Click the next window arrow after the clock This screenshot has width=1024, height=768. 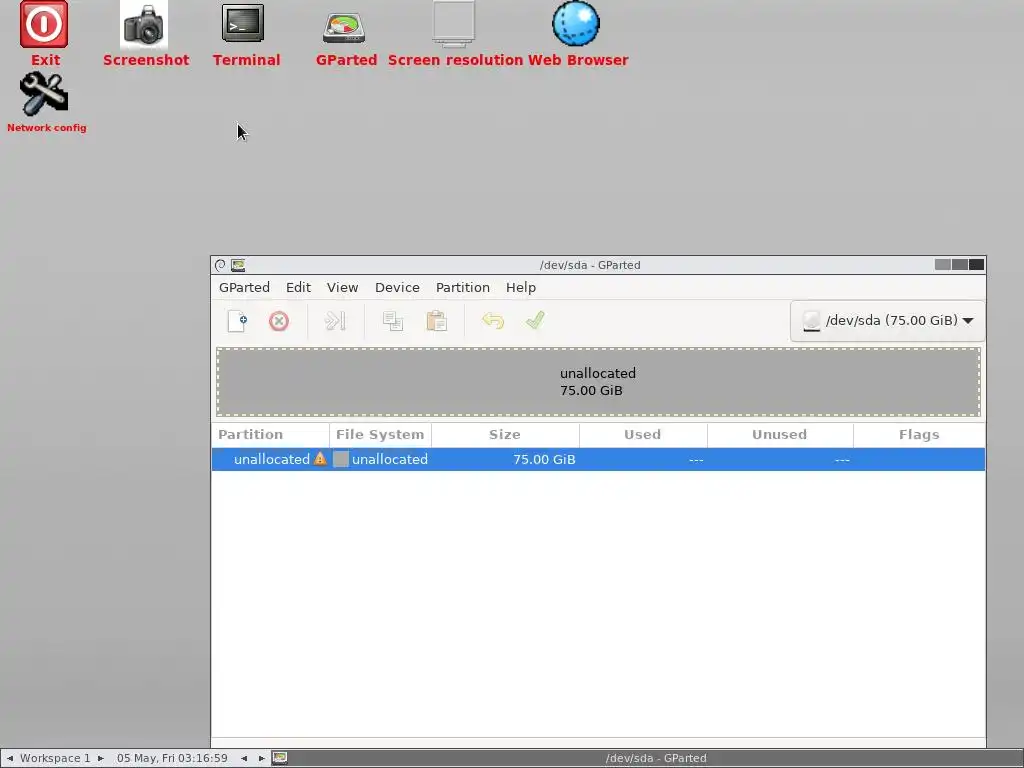(x=261, y=758)
